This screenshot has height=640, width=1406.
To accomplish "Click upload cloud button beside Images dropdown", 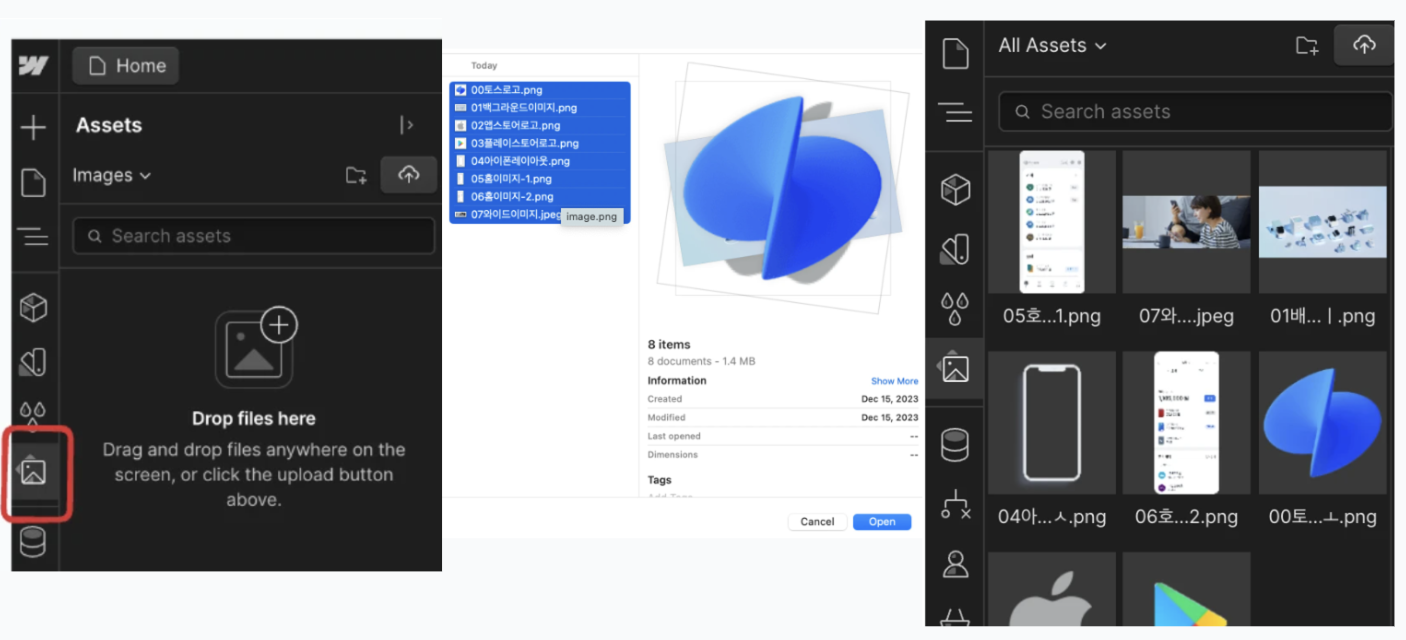I will click(408, 174).
